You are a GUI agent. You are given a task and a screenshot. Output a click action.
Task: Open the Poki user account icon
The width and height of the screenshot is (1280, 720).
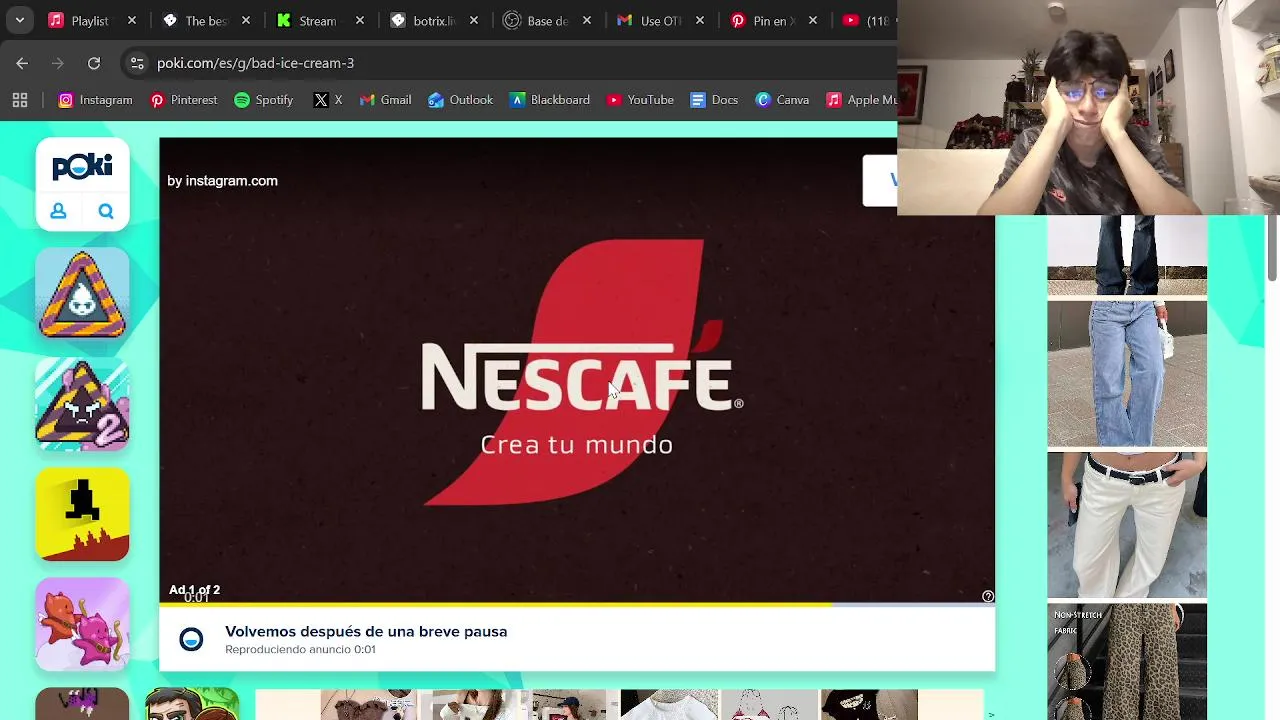coord(58,211)
